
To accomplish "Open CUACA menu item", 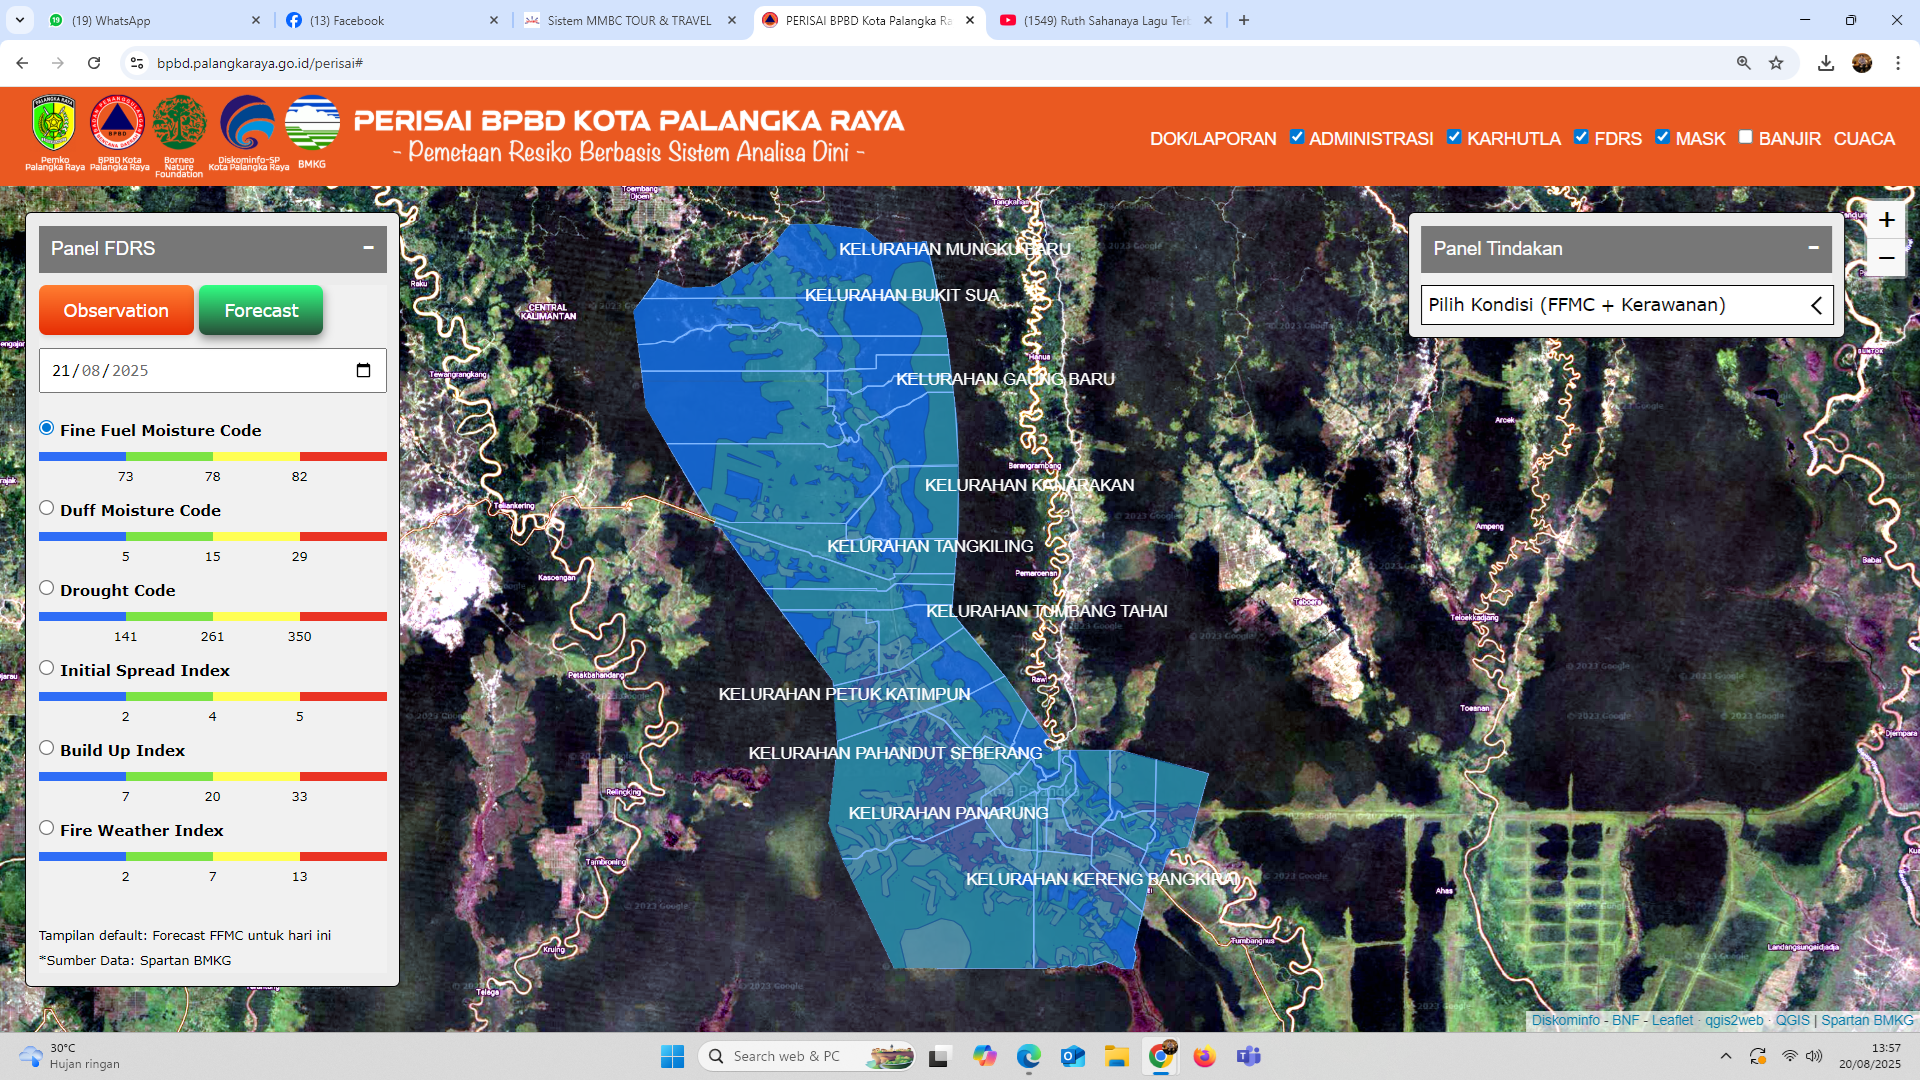I will point(1864,139).
